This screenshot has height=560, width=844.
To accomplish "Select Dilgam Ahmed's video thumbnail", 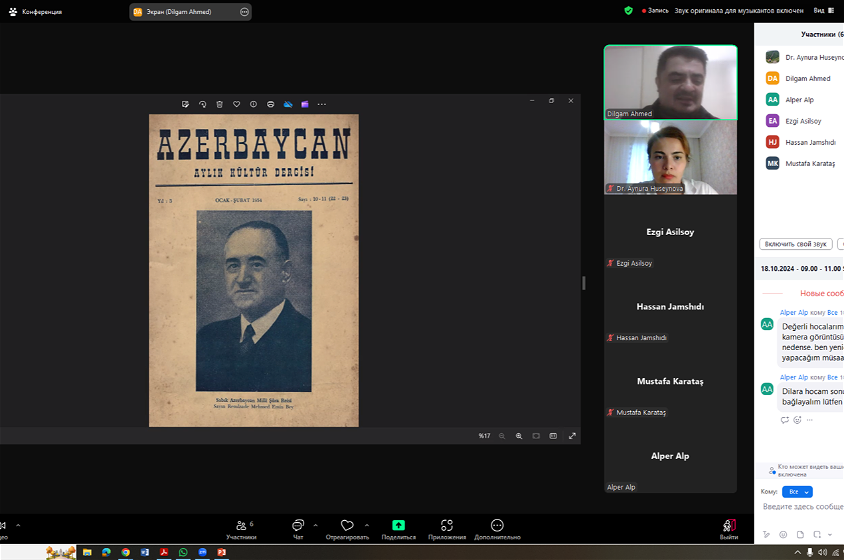I will (670, 82).
